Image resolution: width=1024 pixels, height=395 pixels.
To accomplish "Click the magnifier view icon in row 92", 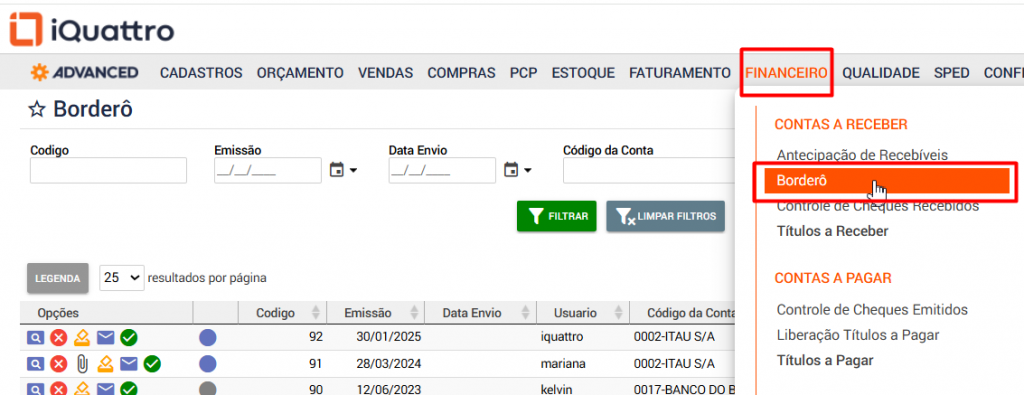I will point(35,338).
